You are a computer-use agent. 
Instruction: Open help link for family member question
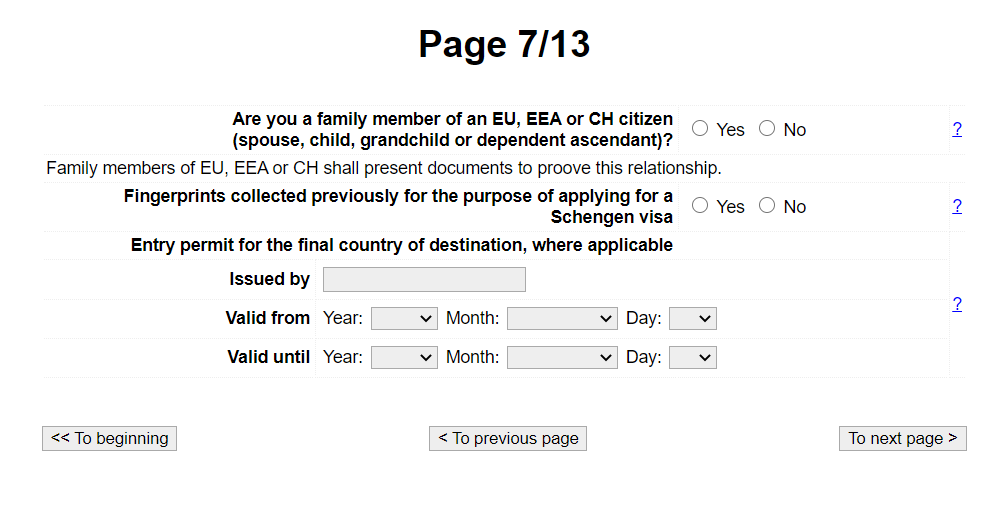(x=957, y=129)
